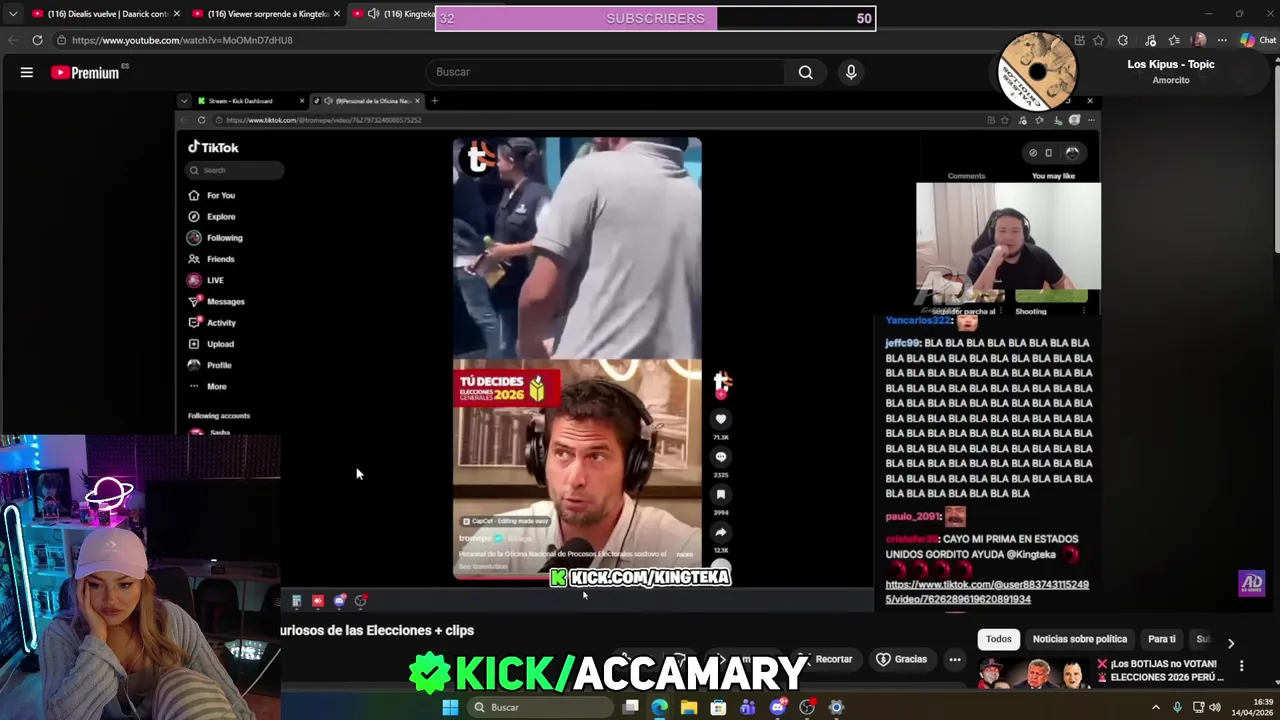
Task: Click the TikTok Explore sidebar item
Action: pos(212,217)
